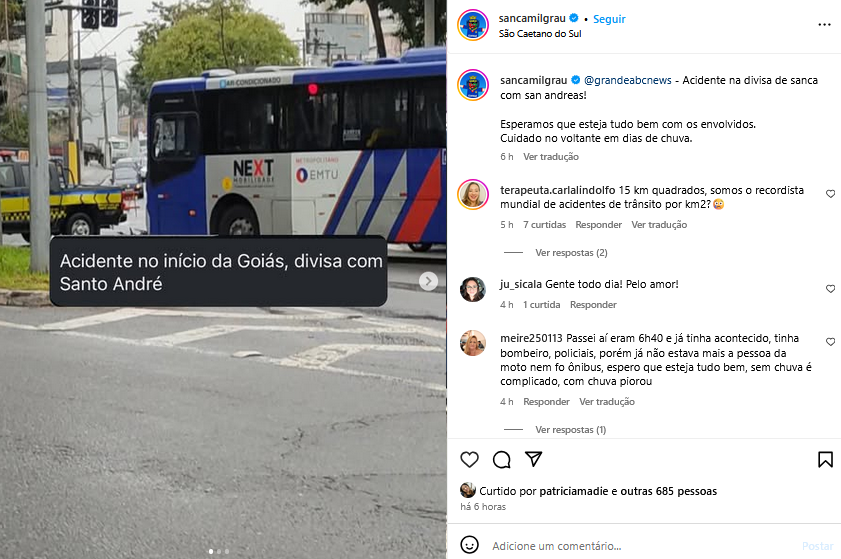Focus the Adicione um comentário field

(644, 546)
